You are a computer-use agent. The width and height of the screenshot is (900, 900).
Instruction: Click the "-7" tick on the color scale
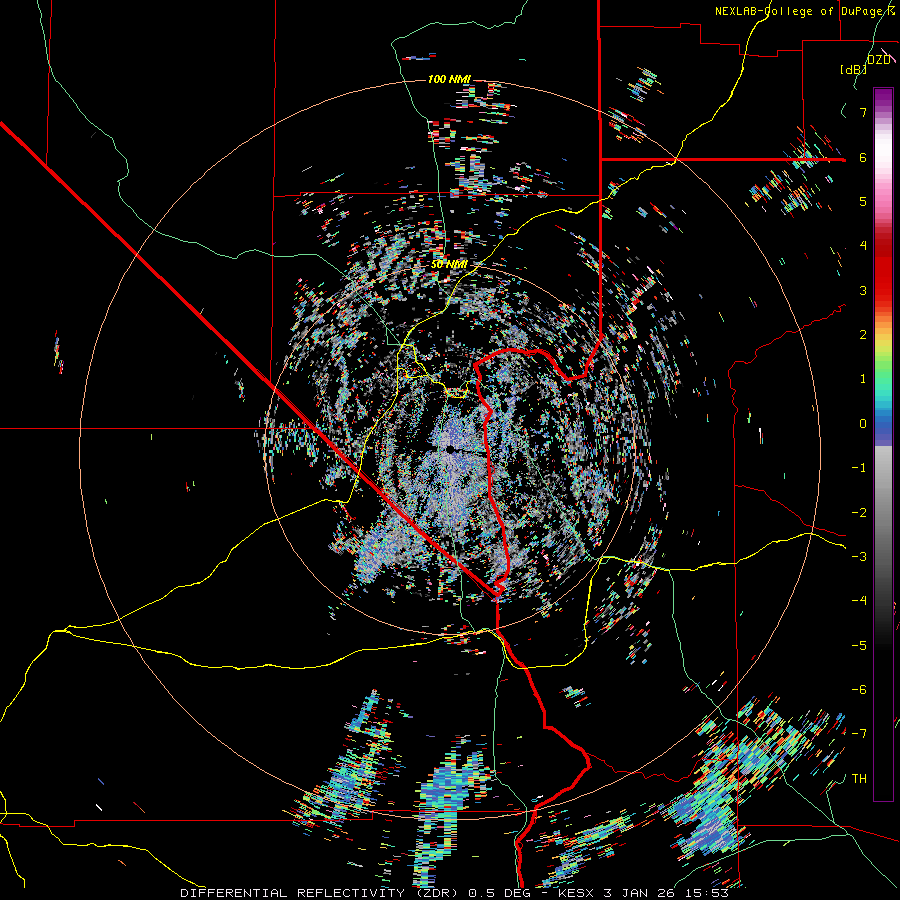click(859, 734)
